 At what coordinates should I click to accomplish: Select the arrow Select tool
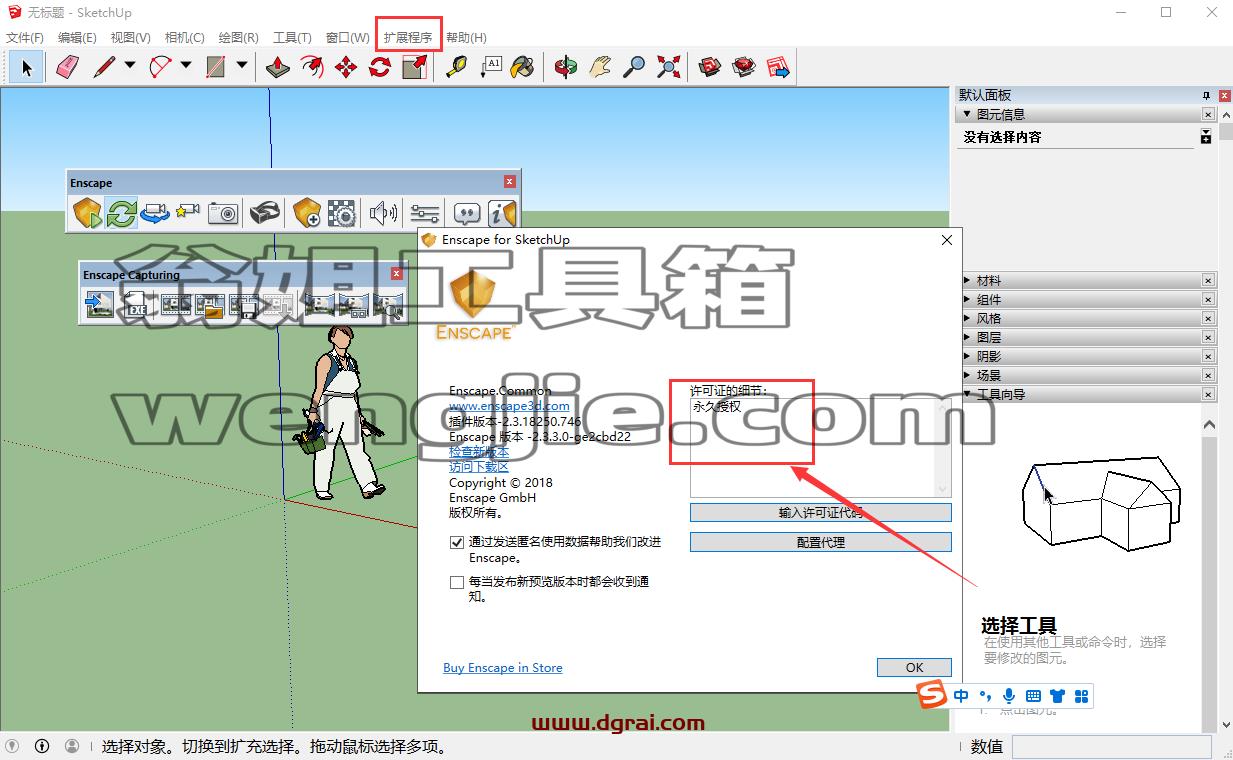tap(26, 68)
